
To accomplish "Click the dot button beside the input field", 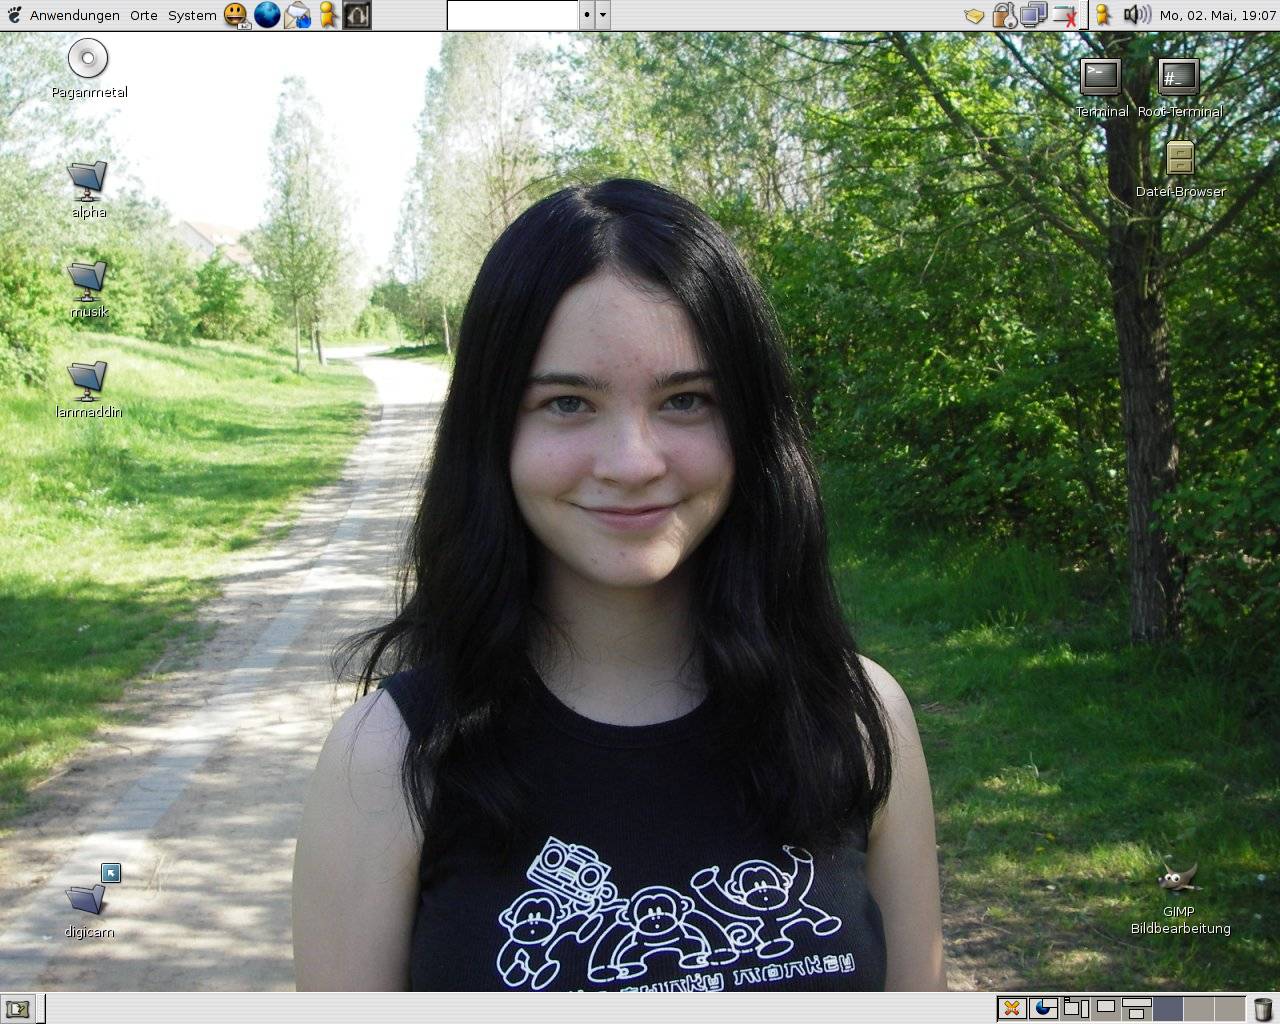I will coord(587,15).
